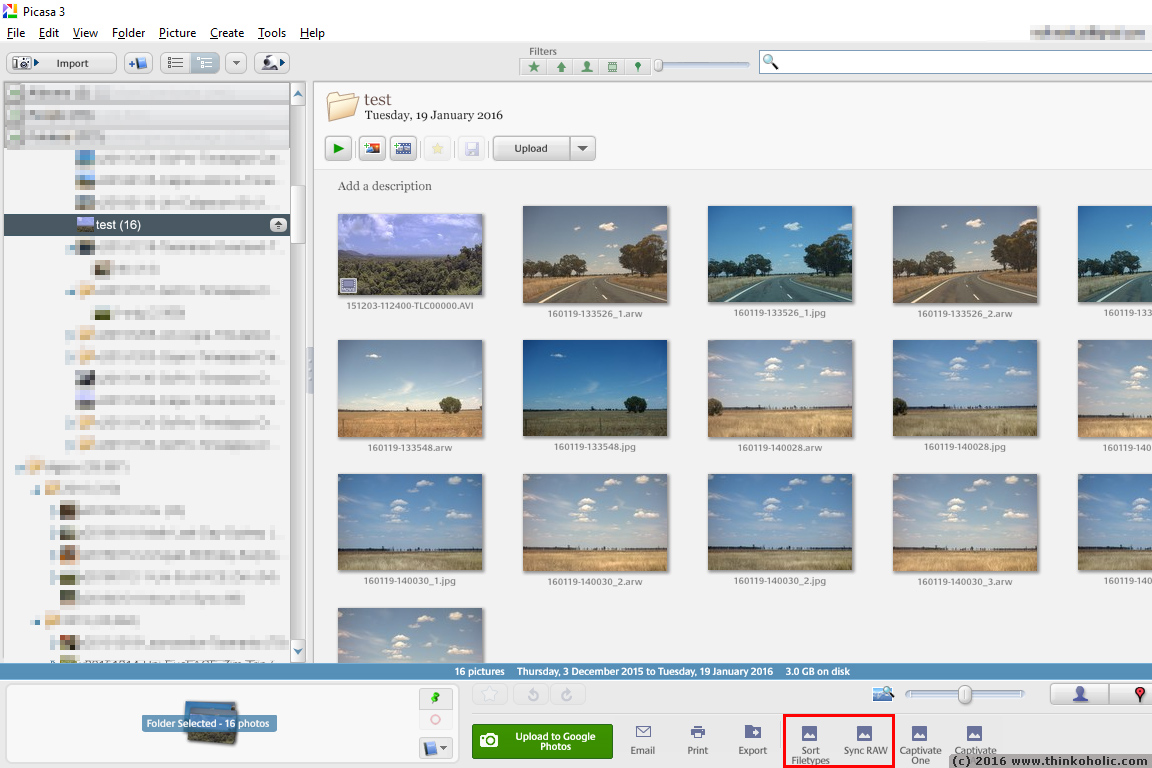The height and width of the screenshot is (768, 1152).
Task: Select thumbnail 160119-133526_1.arw
Action: click(x=595, y=254)
